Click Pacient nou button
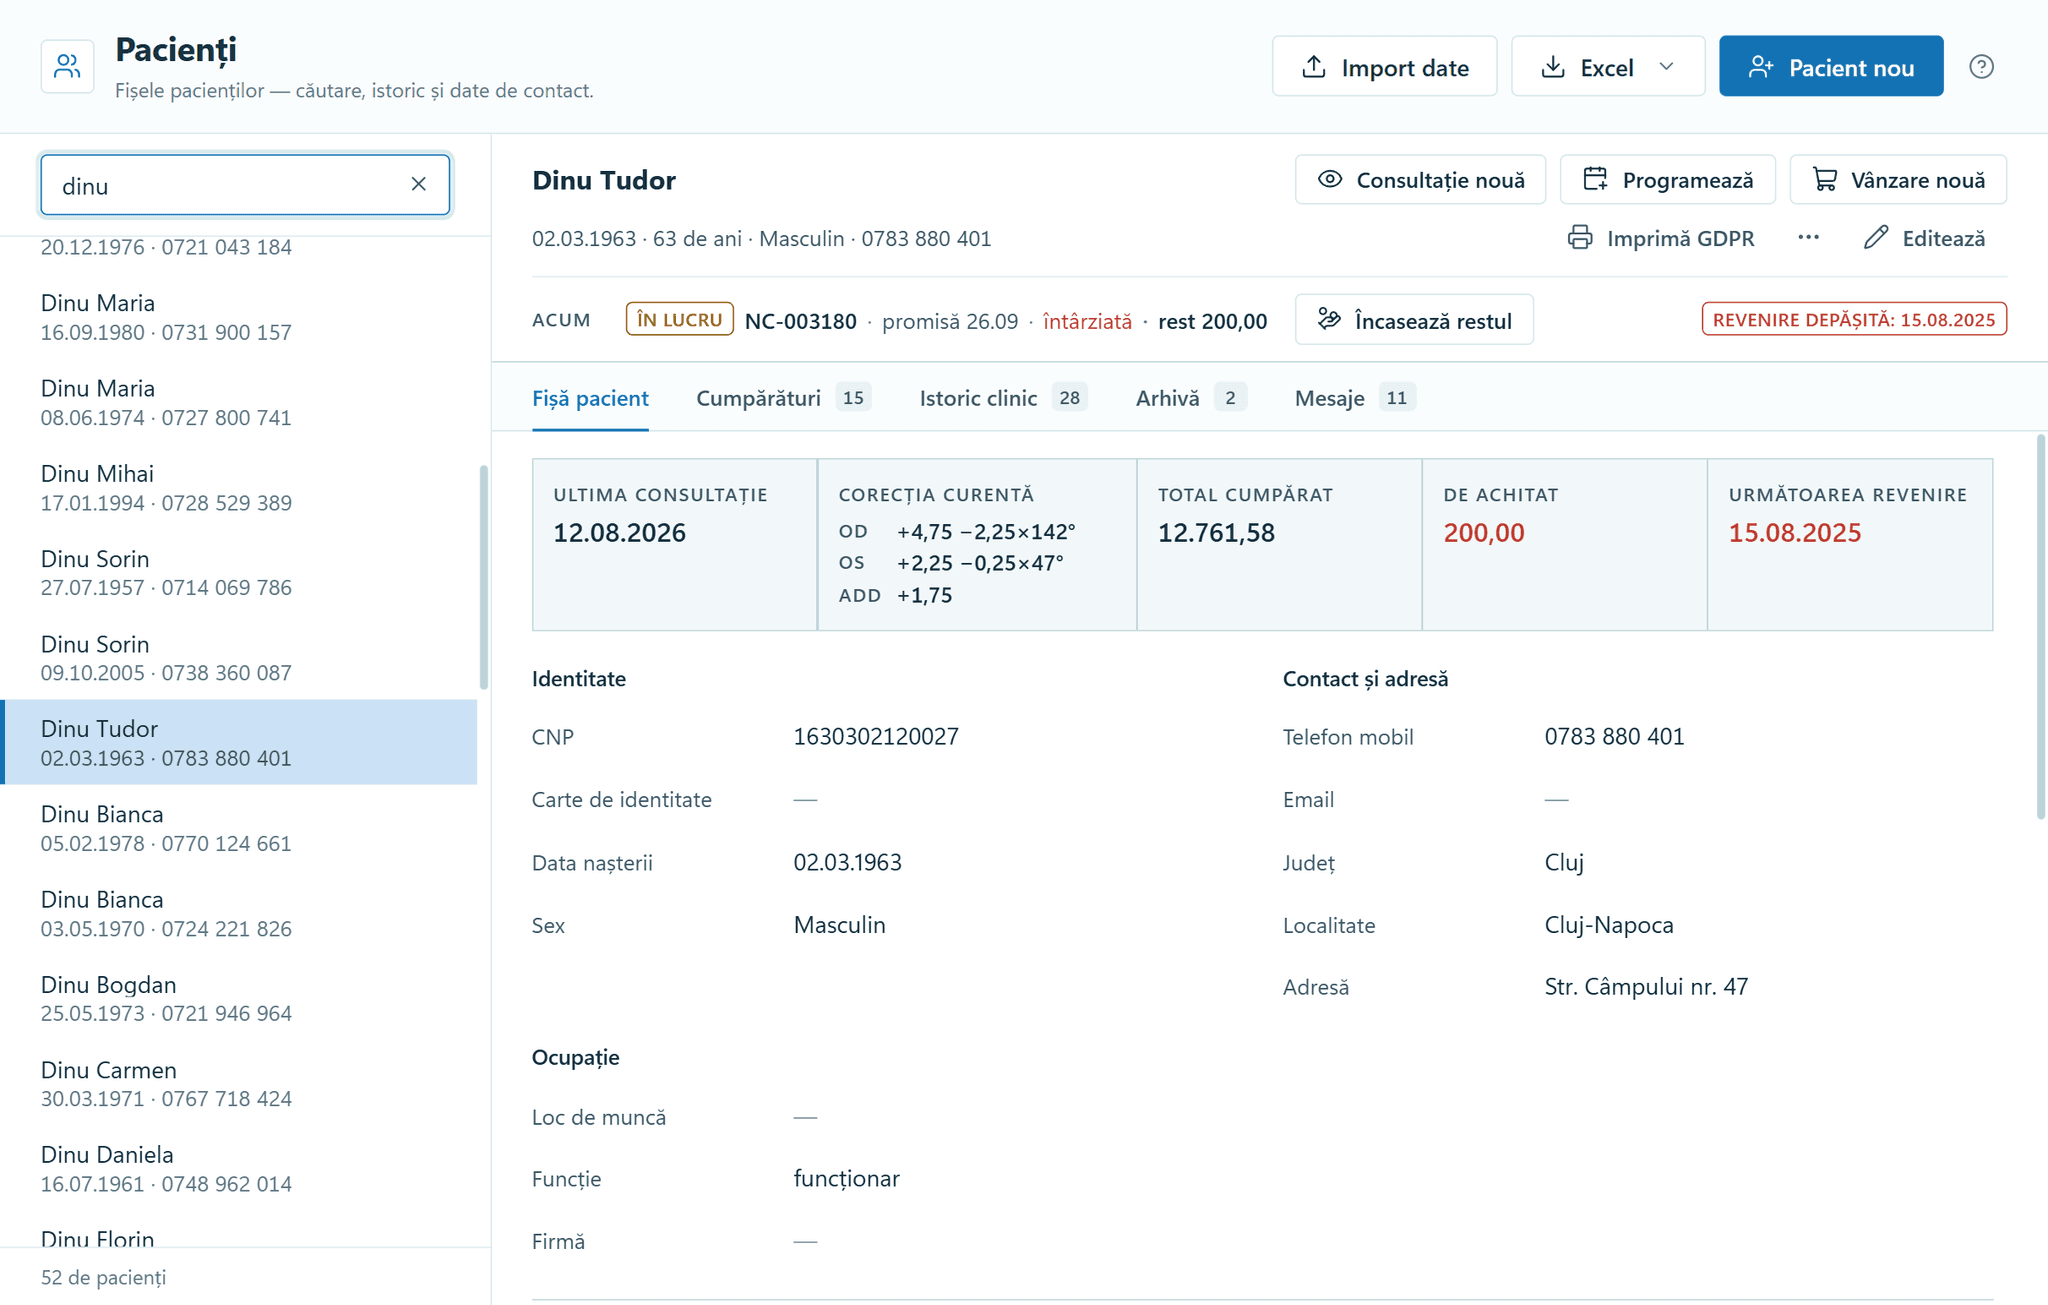Viewport: 2048px width, 1305px height. (x=1831, y=67)
